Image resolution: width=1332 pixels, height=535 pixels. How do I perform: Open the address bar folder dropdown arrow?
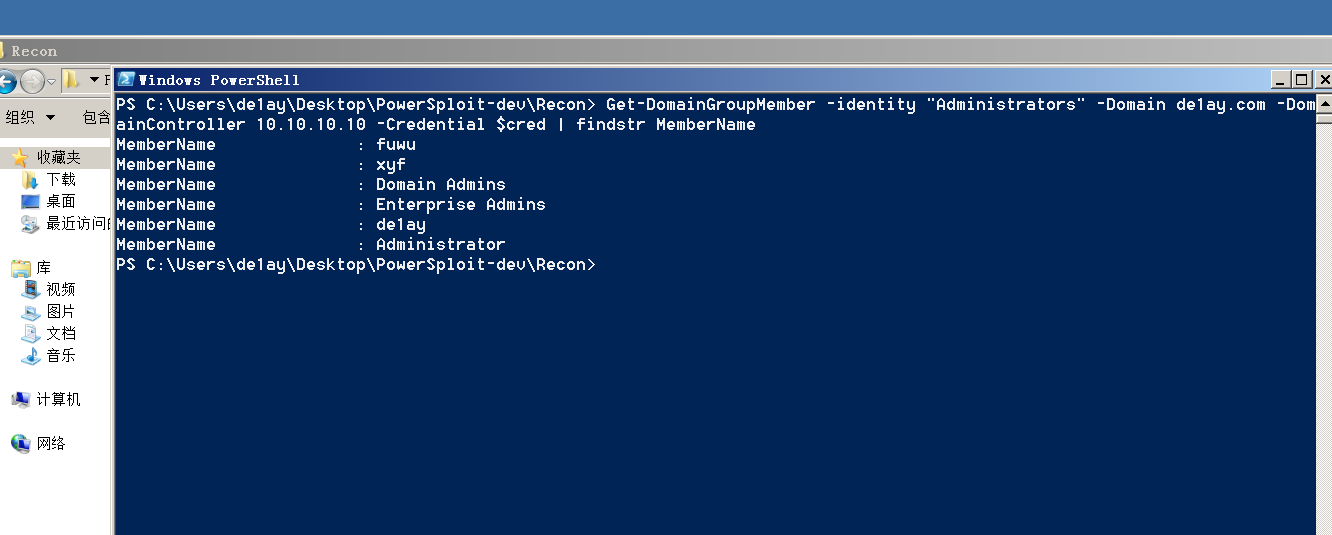(94, 80)
